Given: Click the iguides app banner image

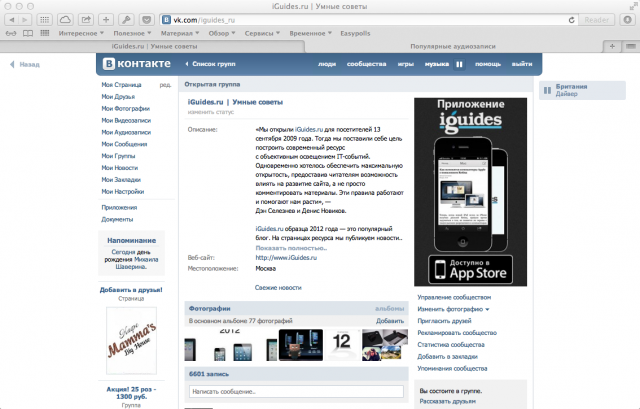Looking at the screenshot, I should coord(470,192).
